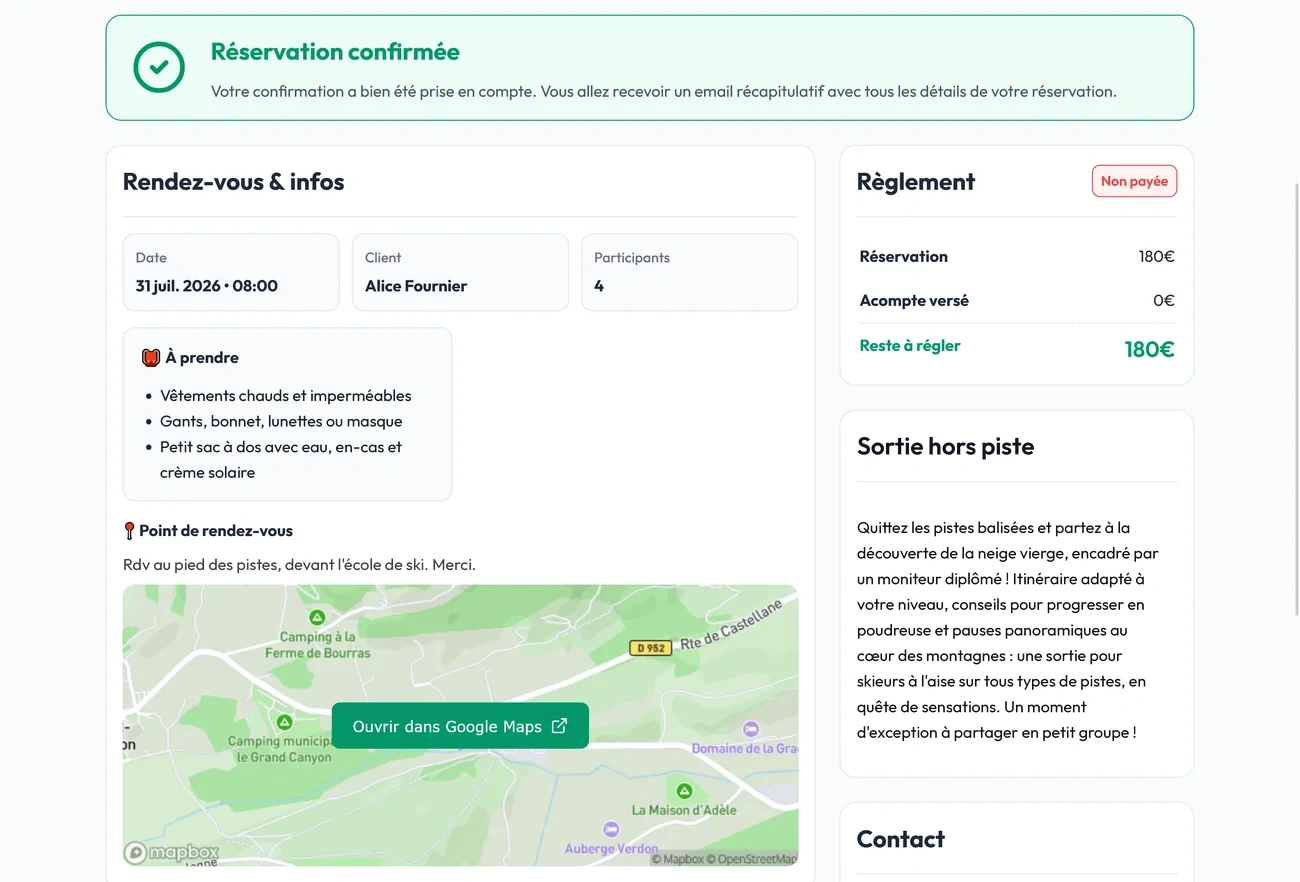Click the D 952 road shield on the map
Viewport: 1300px width, 882px height.
tap(650, 648)
